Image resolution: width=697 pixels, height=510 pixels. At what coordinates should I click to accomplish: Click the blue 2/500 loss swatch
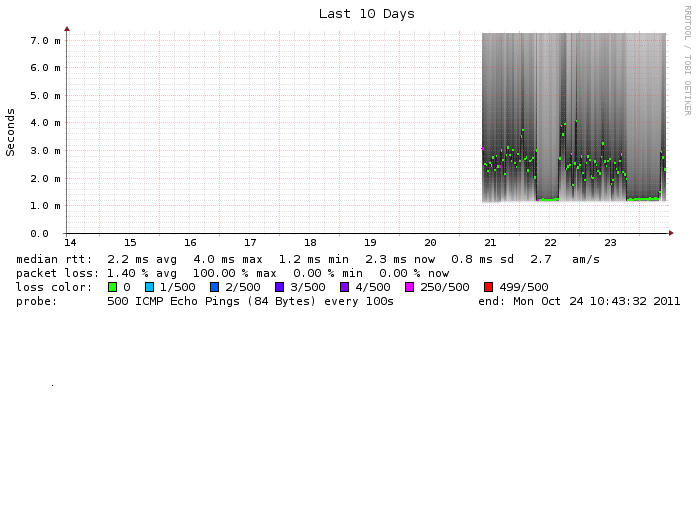pos(214,287)
